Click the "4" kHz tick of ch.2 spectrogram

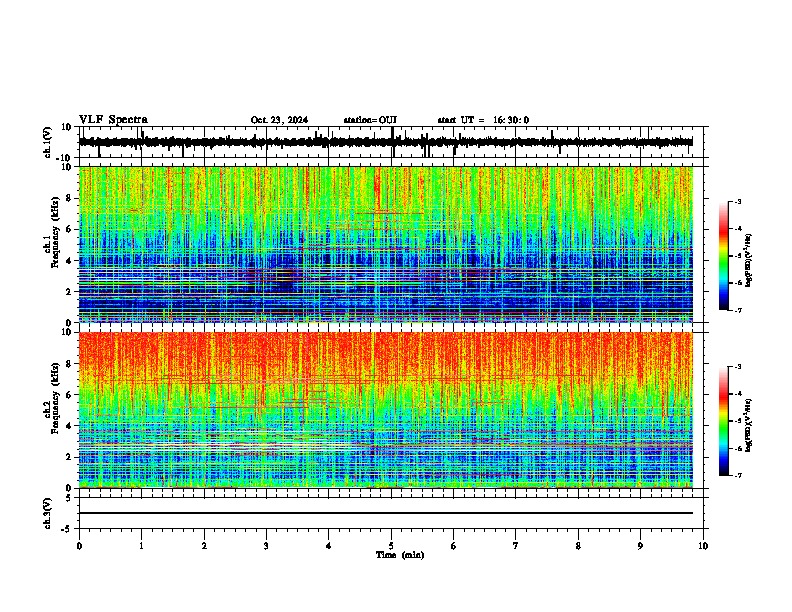point(69,426)
